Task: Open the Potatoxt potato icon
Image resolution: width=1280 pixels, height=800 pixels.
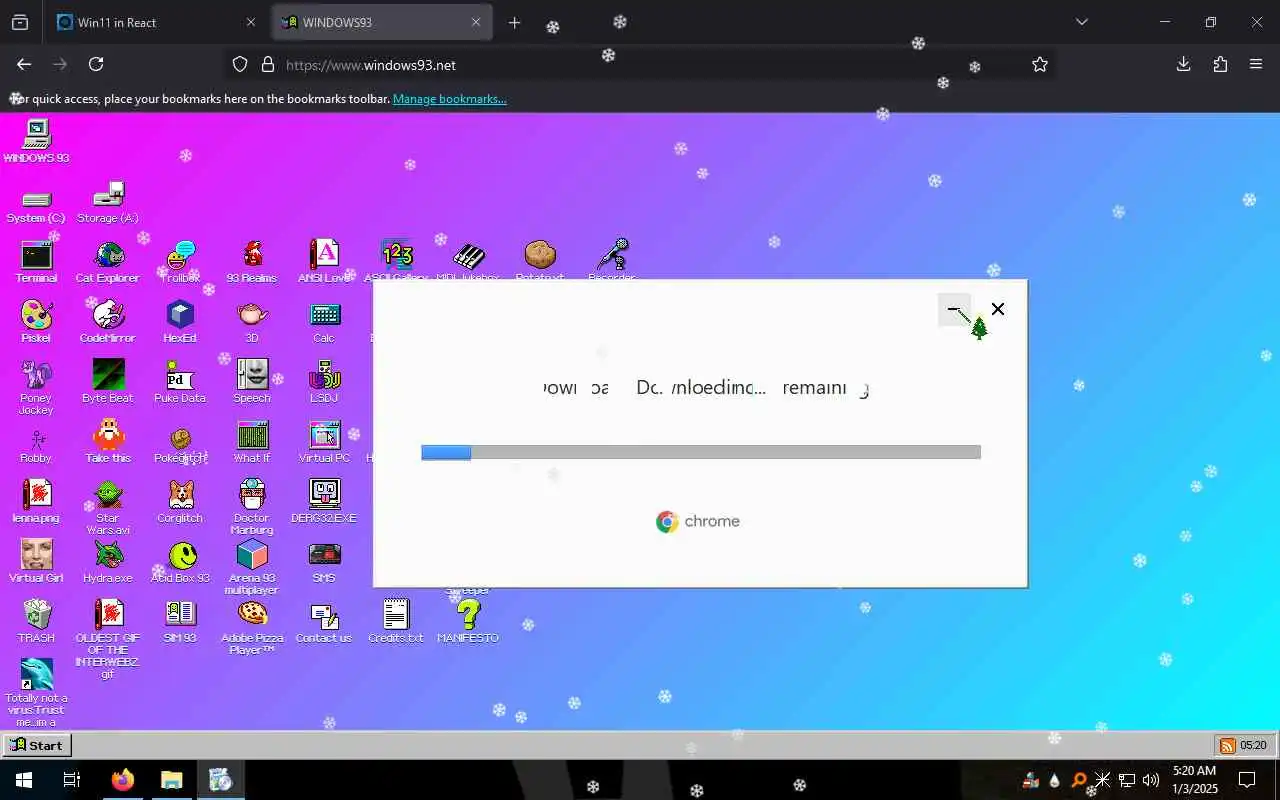Action: tap(540, 261)
